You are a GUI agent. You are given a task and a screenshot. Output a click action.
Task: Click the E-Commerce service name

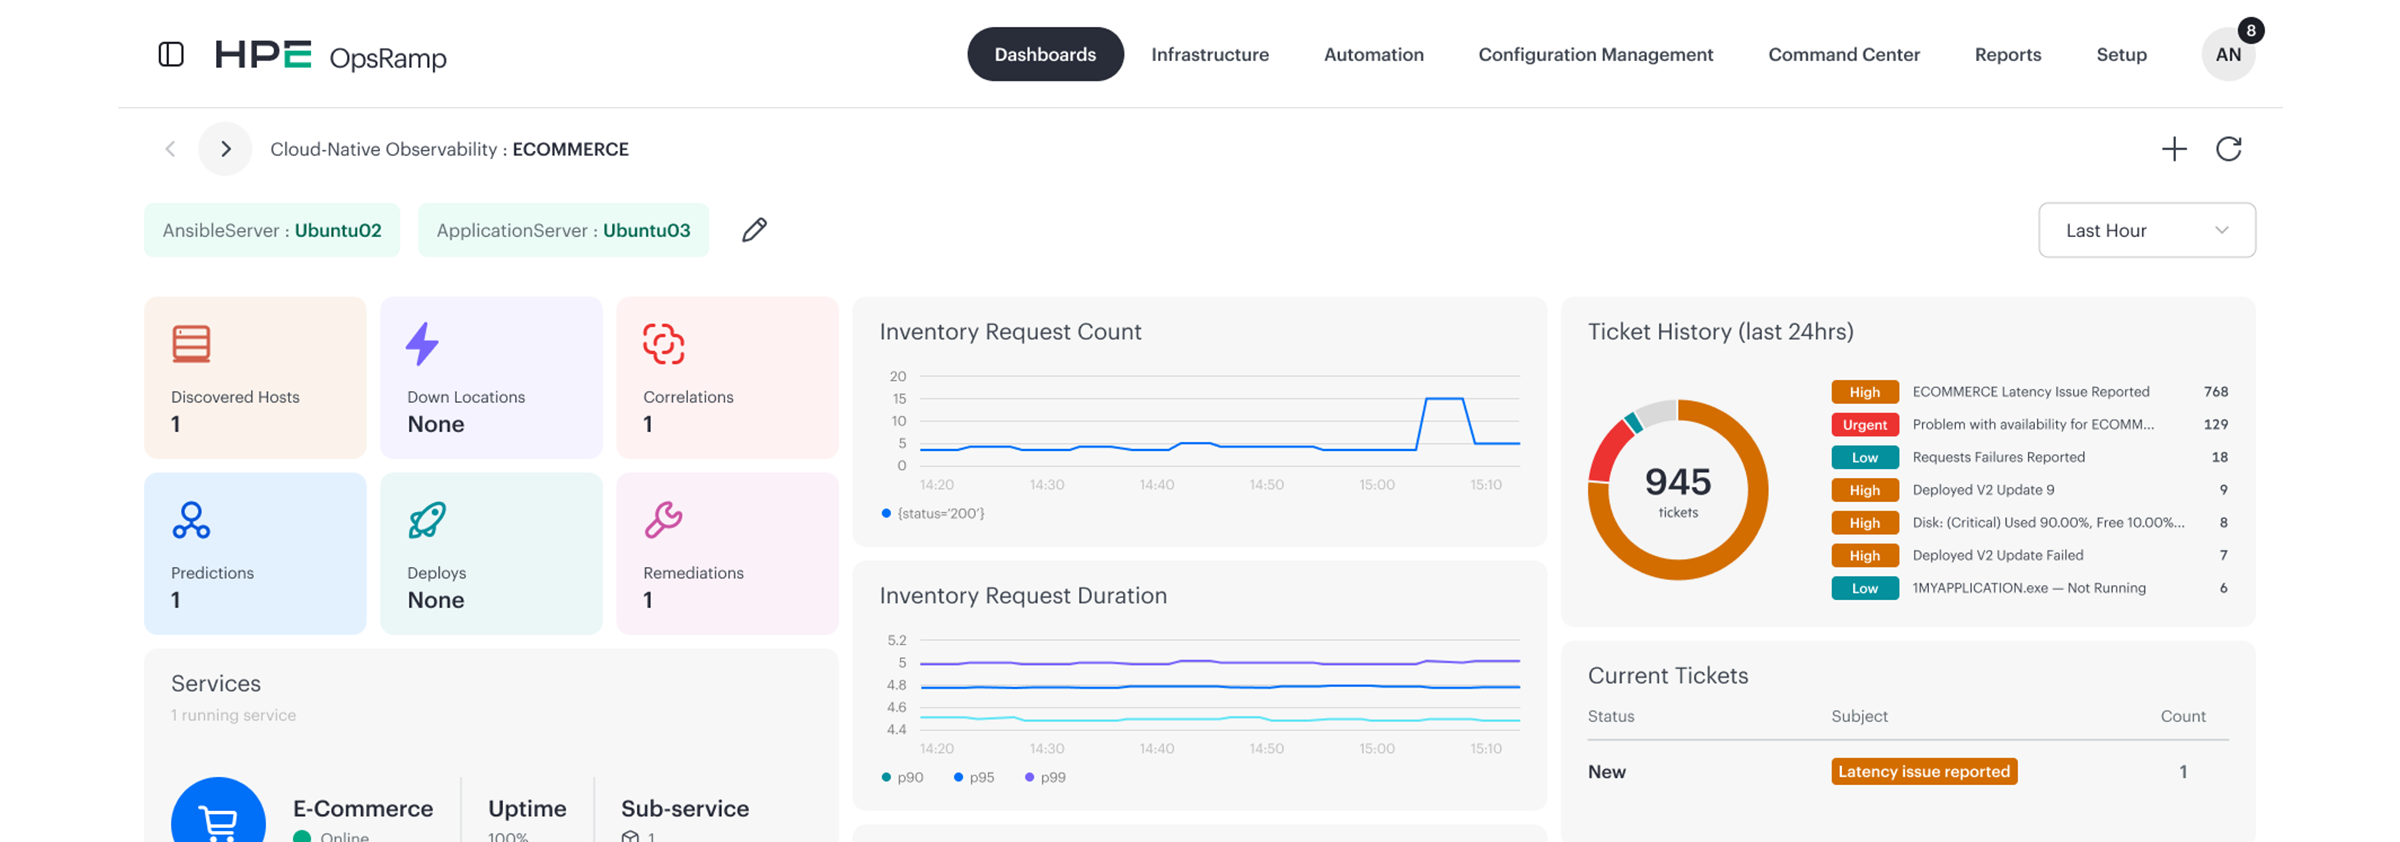pyautogui.click(x=363, y=808)
